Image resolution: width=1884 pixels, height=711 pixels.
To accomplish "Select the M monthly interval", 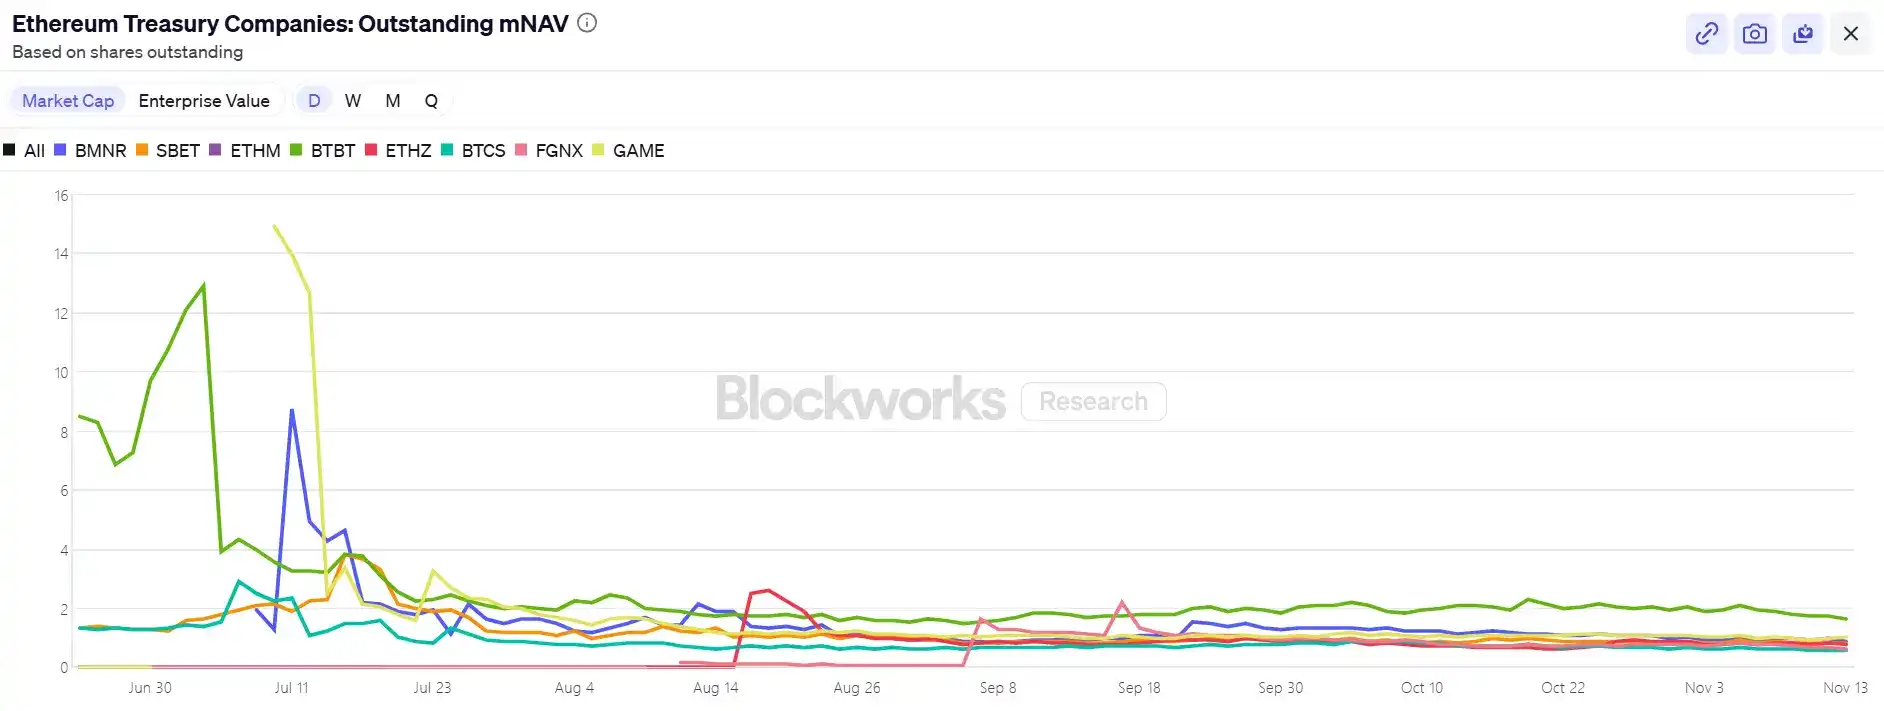I will tap(392, 100).
